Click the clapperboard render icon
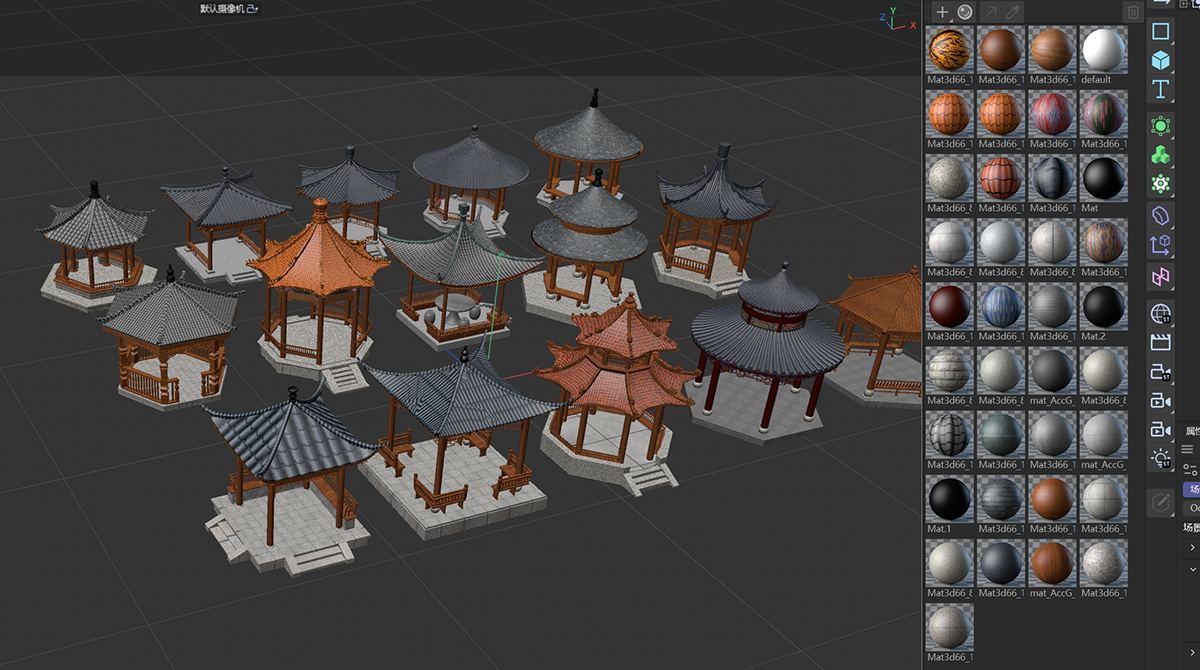The width and height of the screenshot is (1200, 670). [x=1160, y=343]
